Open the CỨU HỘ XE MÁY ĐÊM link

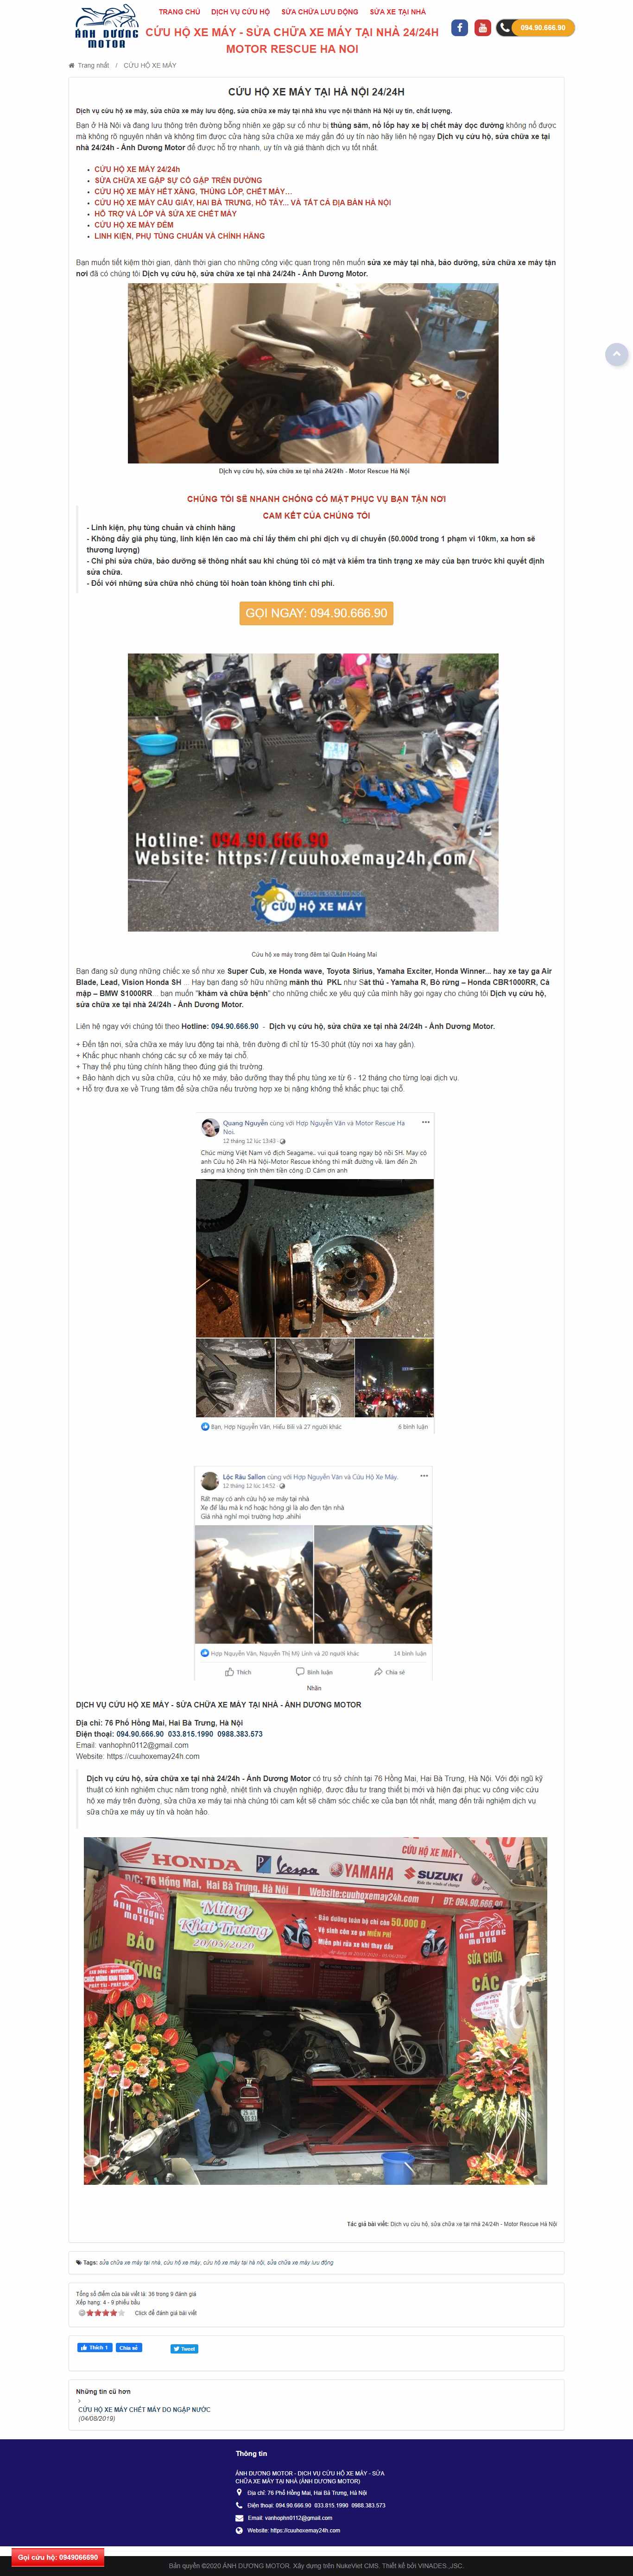click(x=134, y=225)
